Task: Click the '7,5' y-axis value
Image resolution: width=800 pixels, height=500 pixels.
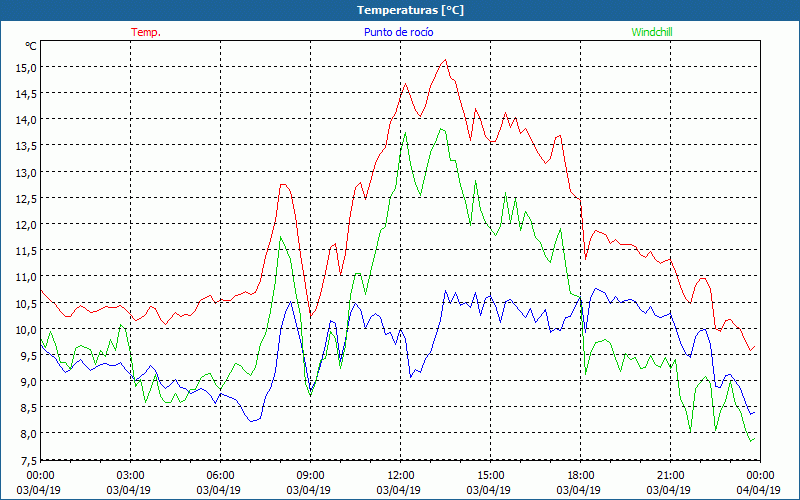Action: [x=29, y=460]
